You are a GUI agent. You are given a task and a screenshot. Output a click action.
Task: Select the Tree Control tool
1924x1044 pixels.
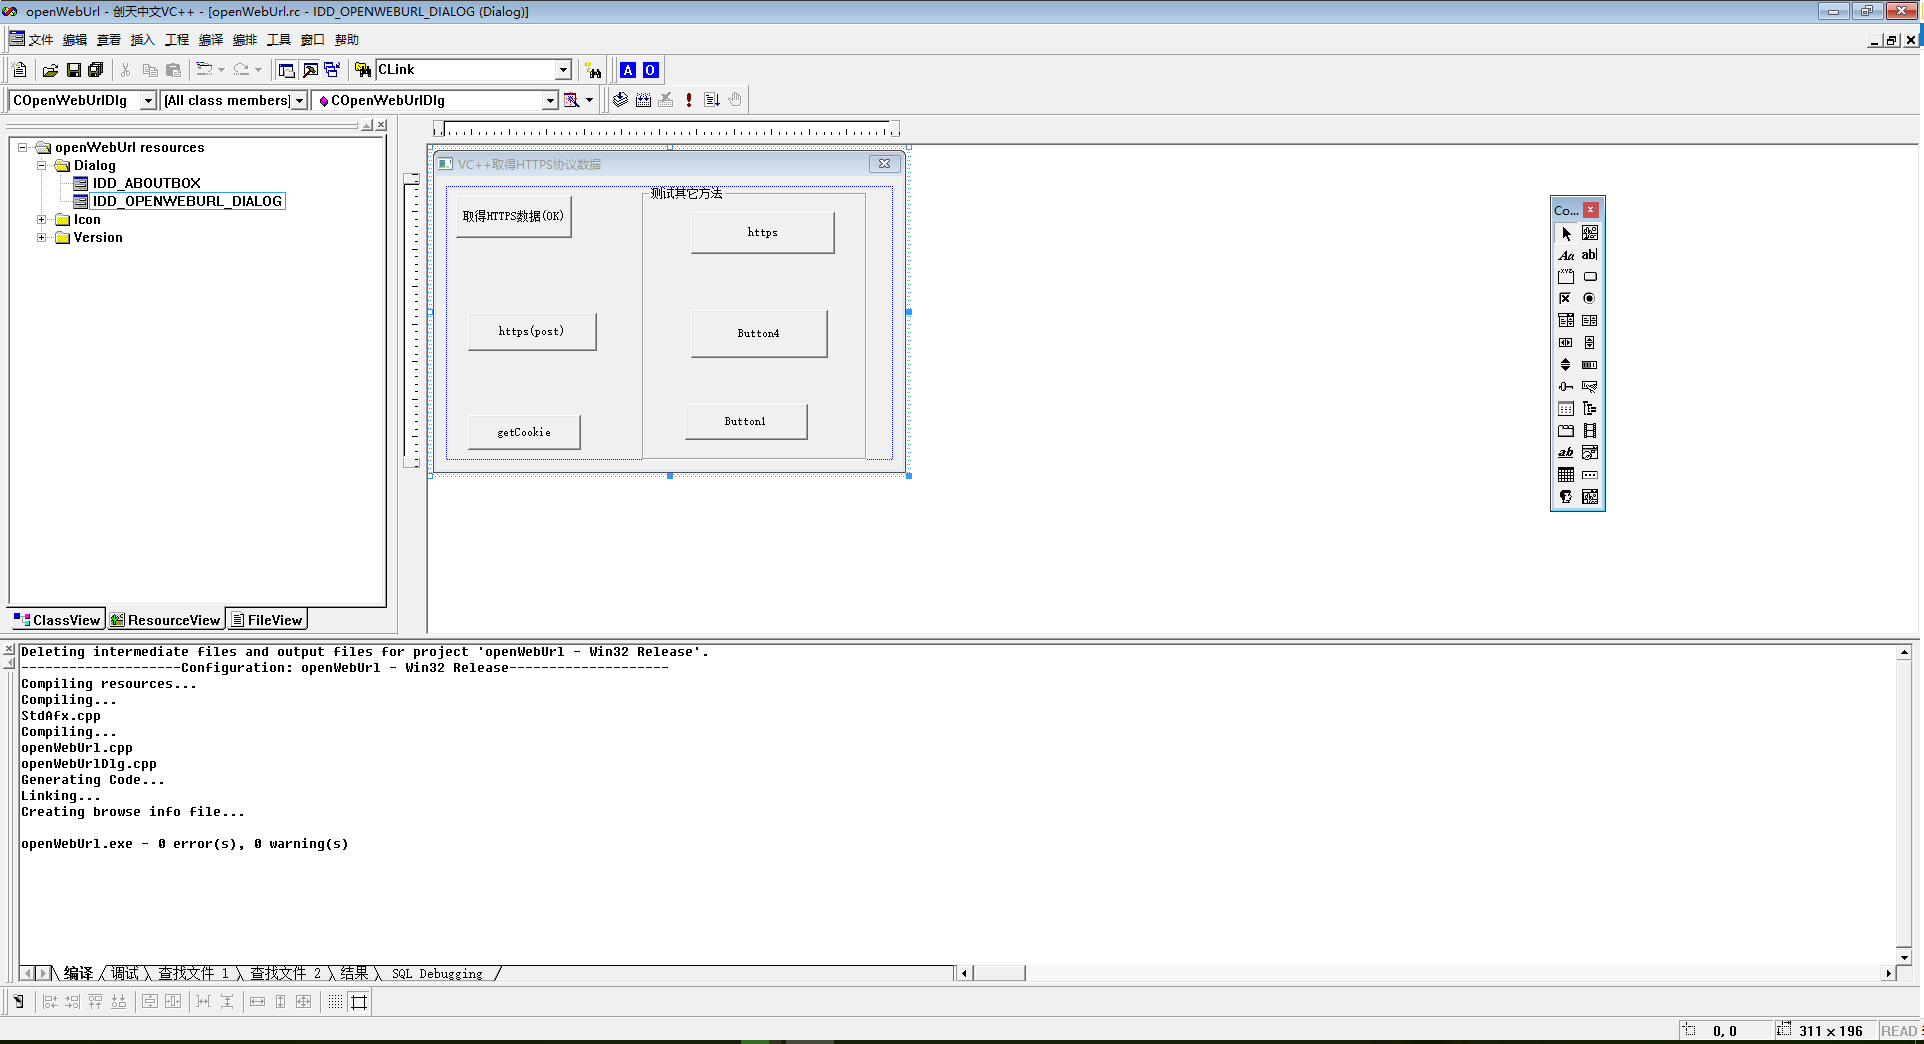(1589, 409)
